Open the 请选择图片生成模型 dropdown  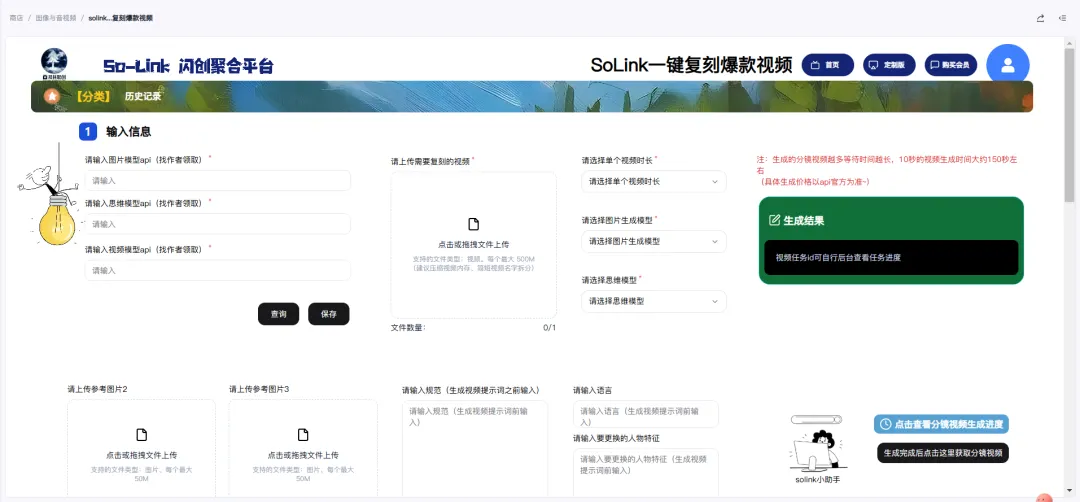click(654, 242)
